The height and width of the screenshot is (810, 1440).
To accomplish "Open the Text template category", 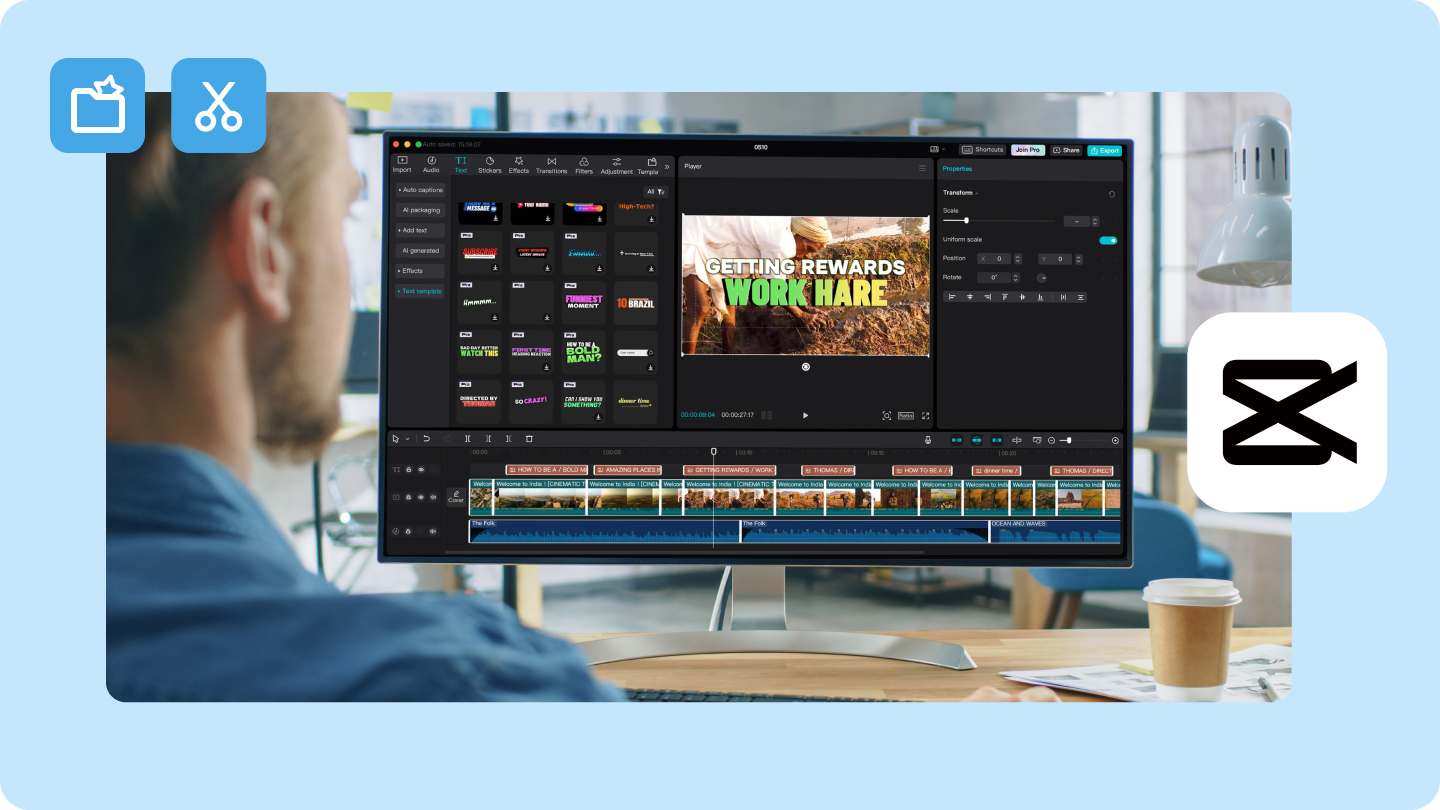I will 419,291.
